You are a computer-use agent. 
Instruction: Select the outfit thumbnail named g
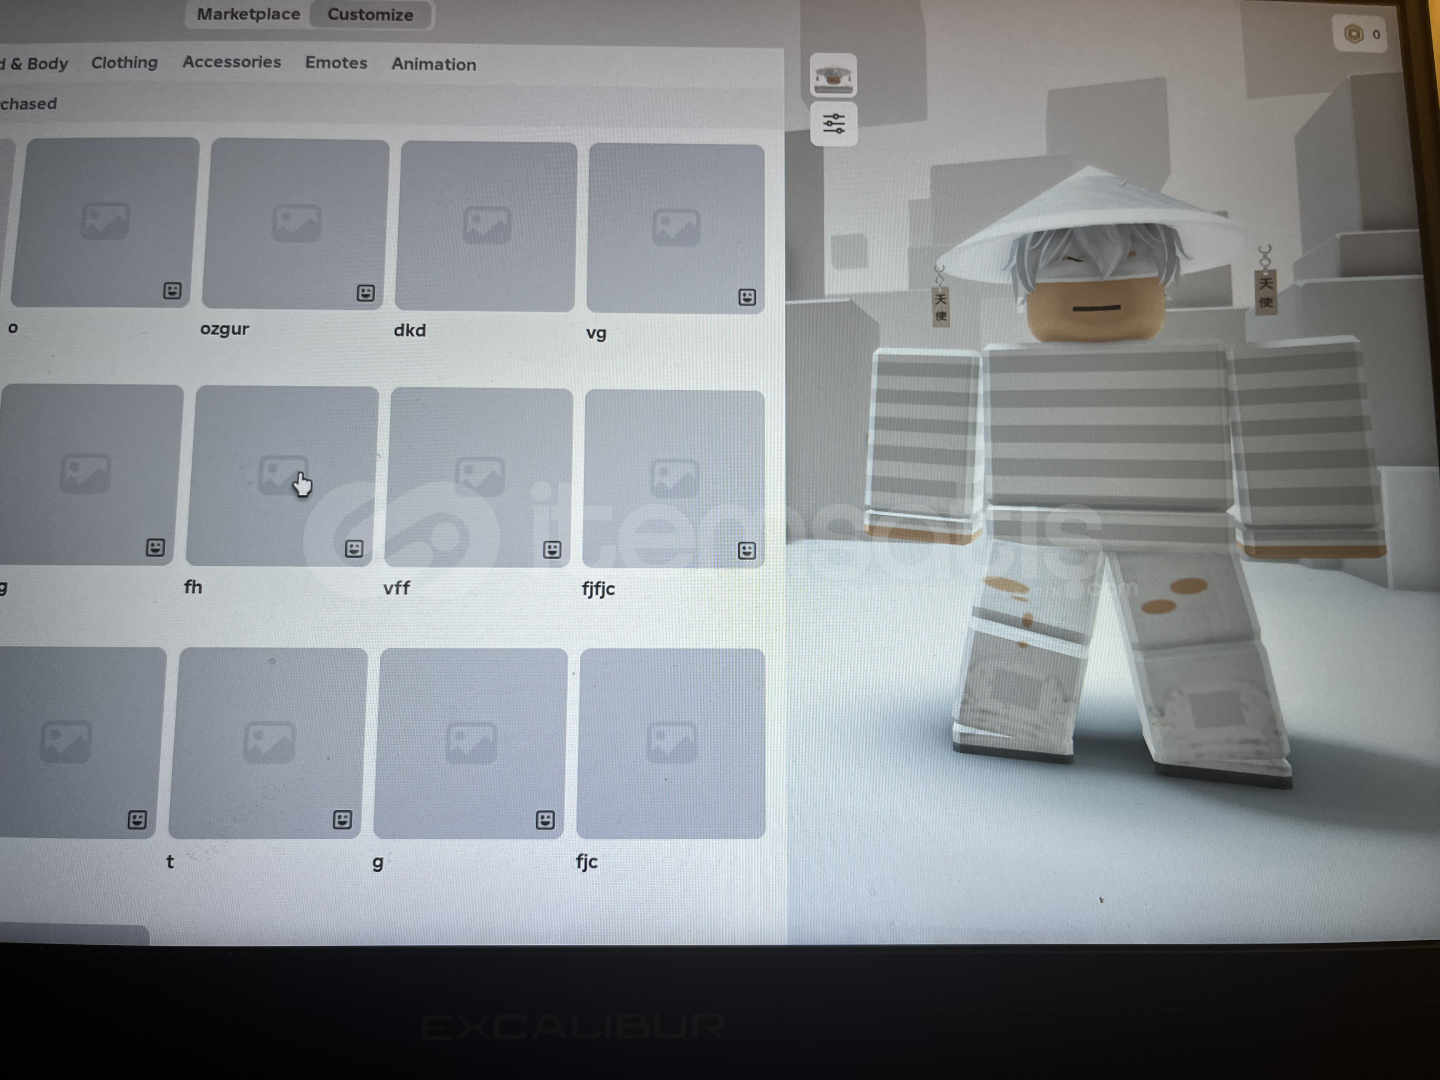click(470, 743)
